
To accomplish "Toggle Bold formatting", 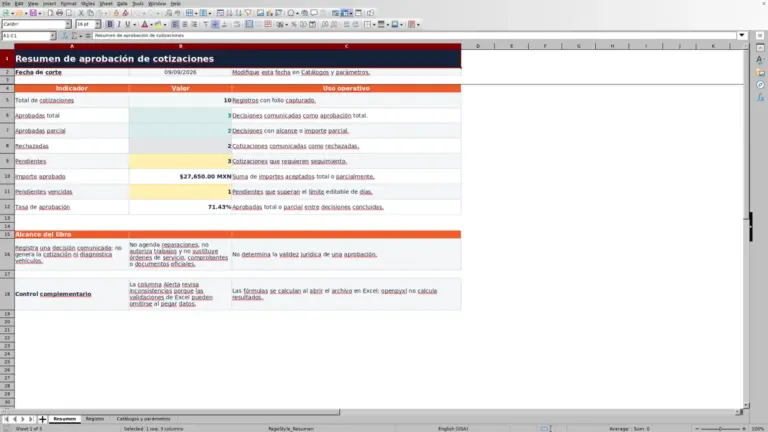I will pyautogui.click(x=110, y=24).
